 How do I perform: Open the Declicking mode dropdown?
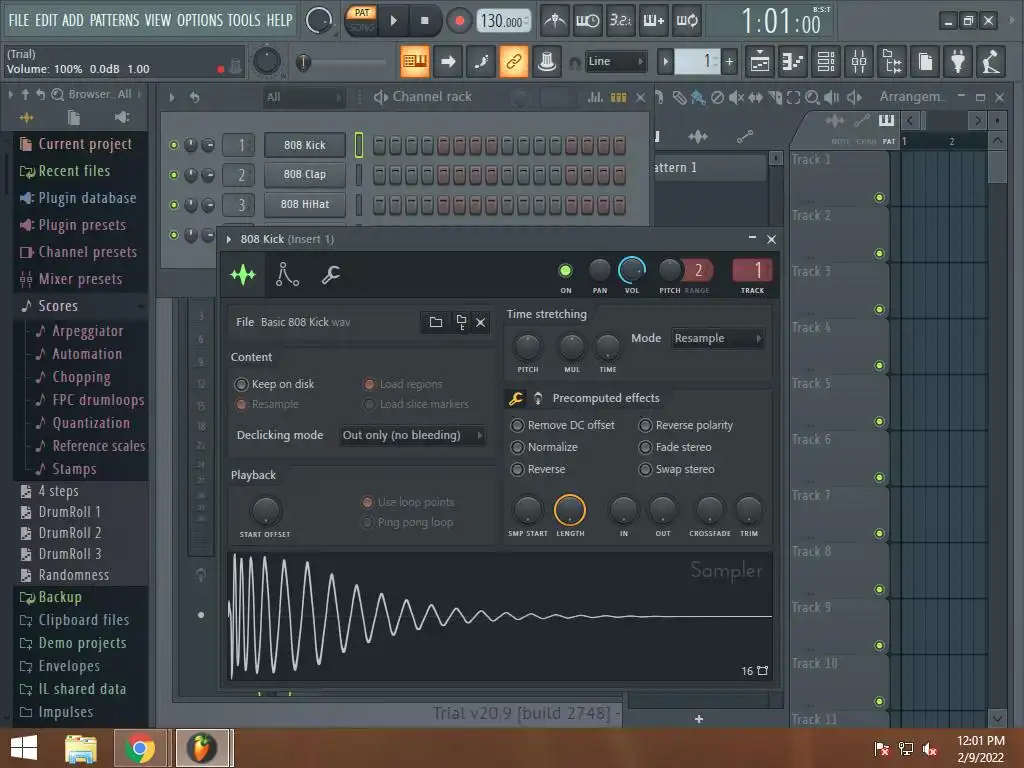412,436
